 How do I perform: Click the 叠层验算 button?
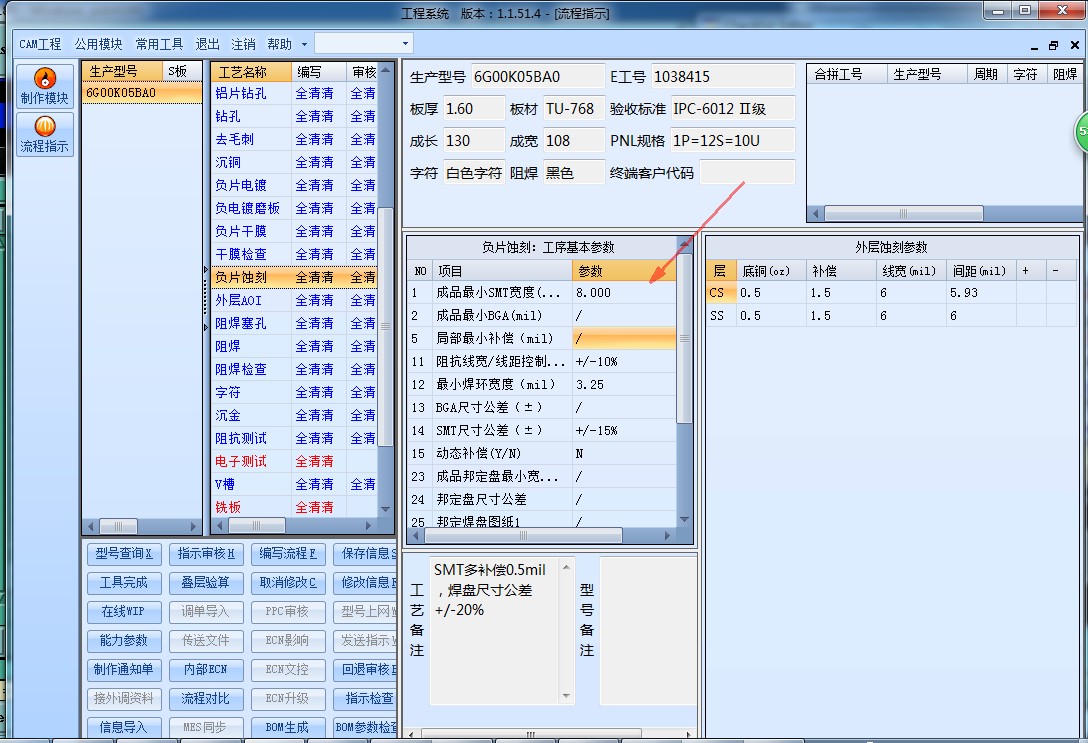[x=206, y=583]
